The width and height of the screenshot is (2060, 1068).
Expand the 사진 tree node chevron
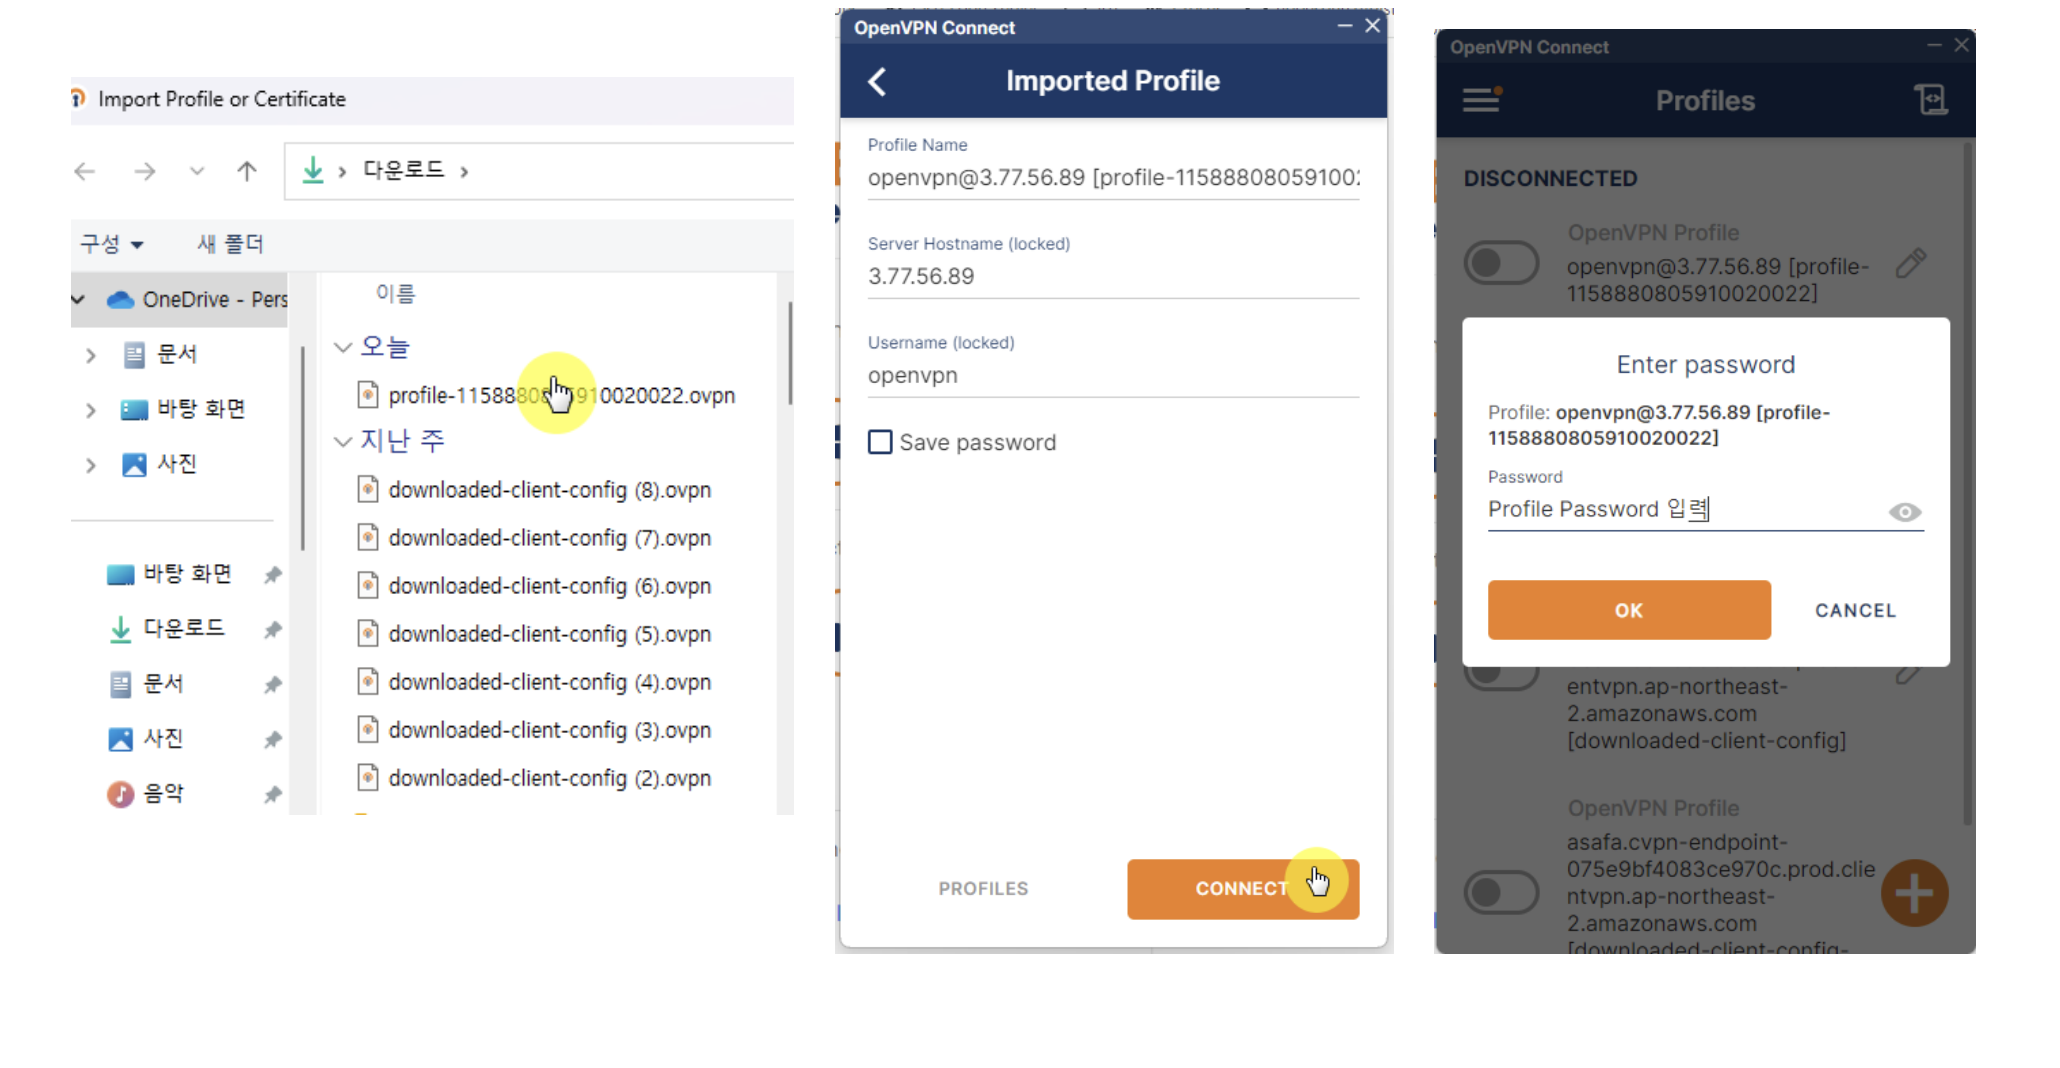pyautogui.click(x=91, y=465)
